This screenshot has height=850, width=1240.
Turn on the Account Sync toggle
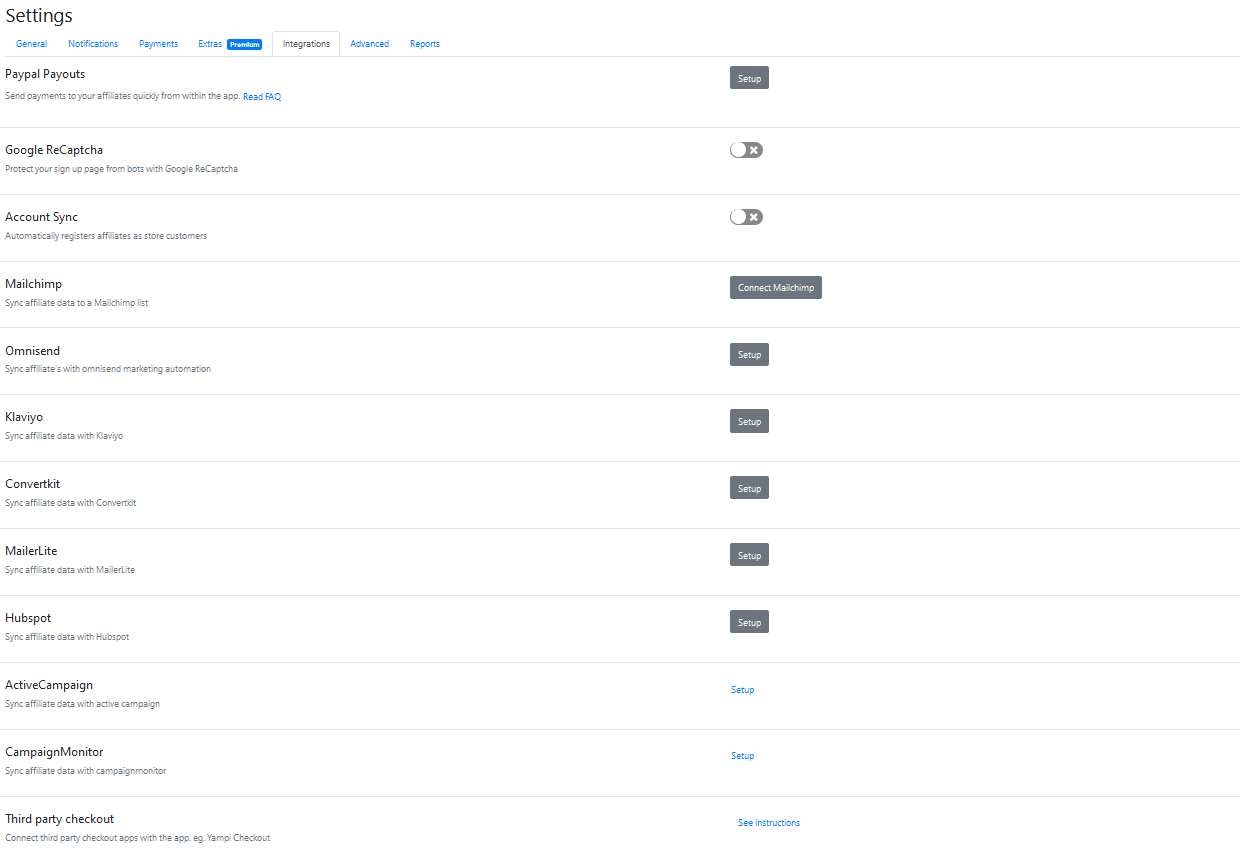click(746, 217)
